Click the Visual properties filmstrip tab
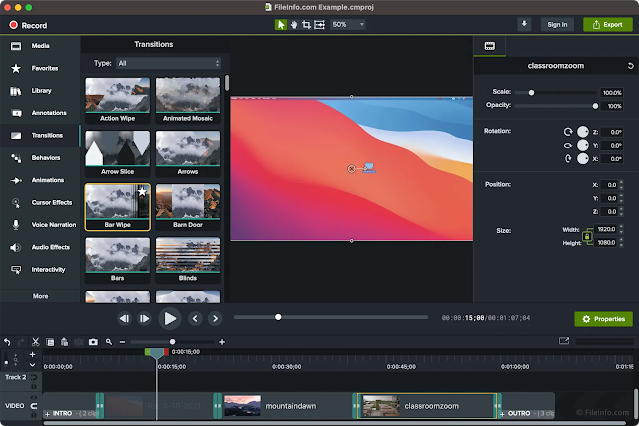 click(x=489, y=46)
